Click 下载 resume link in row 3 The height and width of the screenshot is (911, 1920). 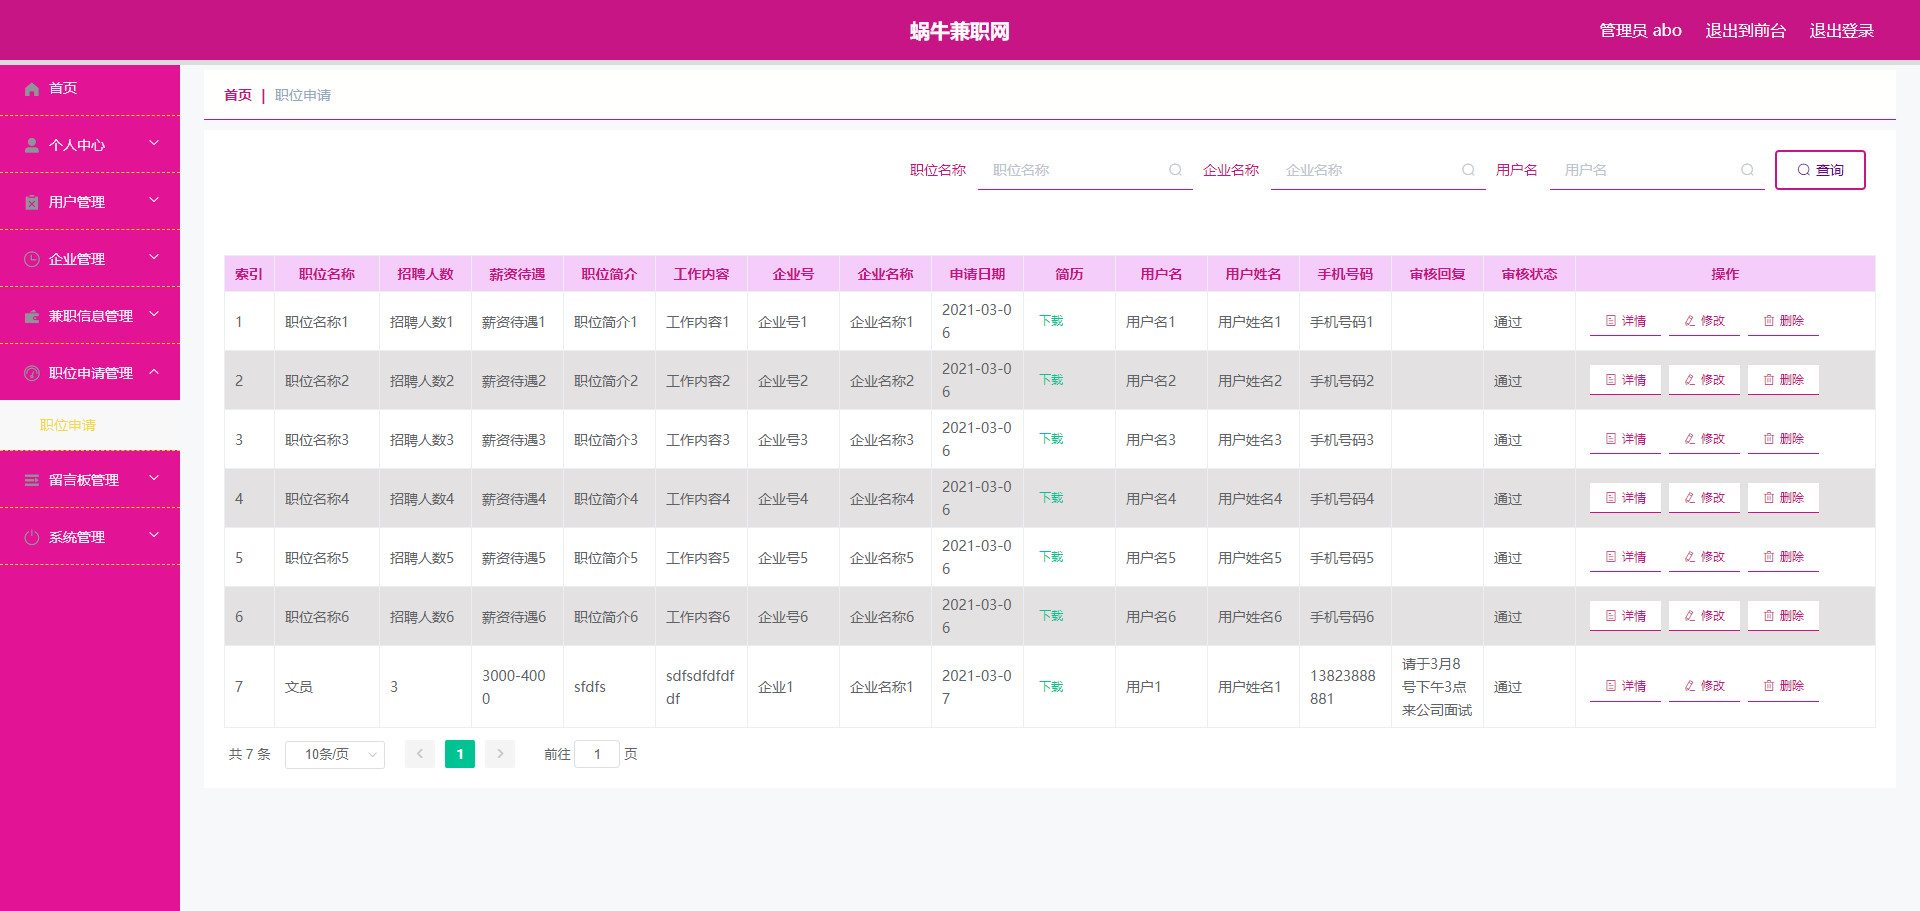(x=1051, y=439)
